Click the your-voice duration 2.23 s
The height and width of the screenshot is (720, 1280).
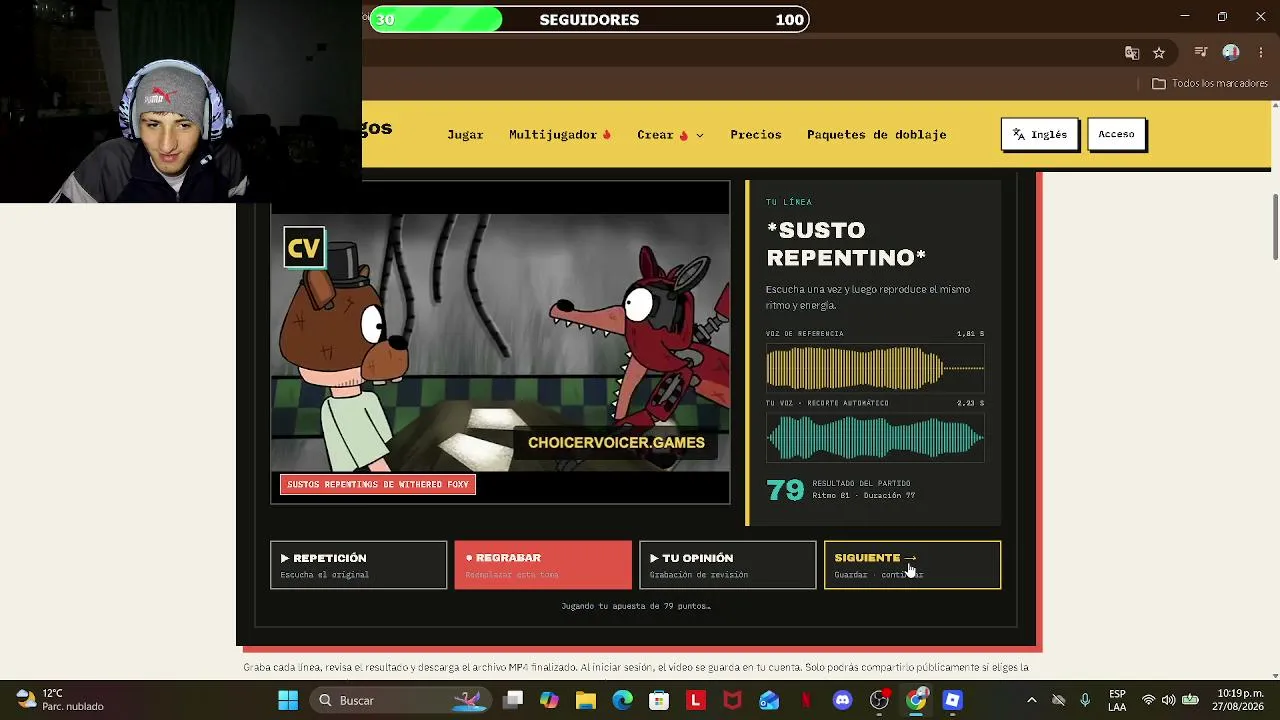coord(970,403)
